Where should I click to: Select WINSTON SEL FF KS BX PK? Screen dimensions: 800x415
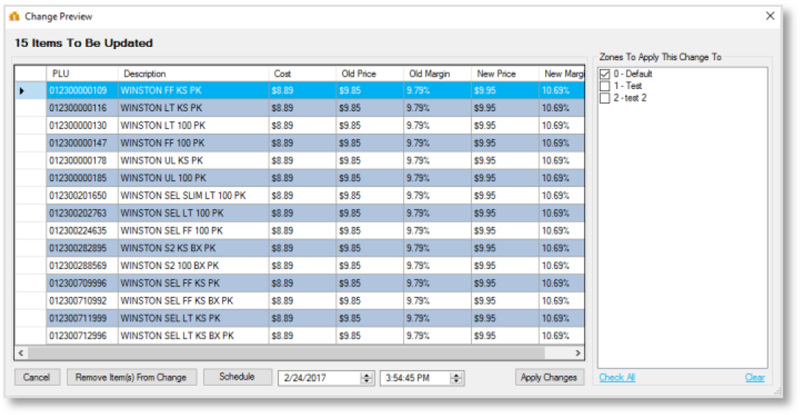(193, 301)
